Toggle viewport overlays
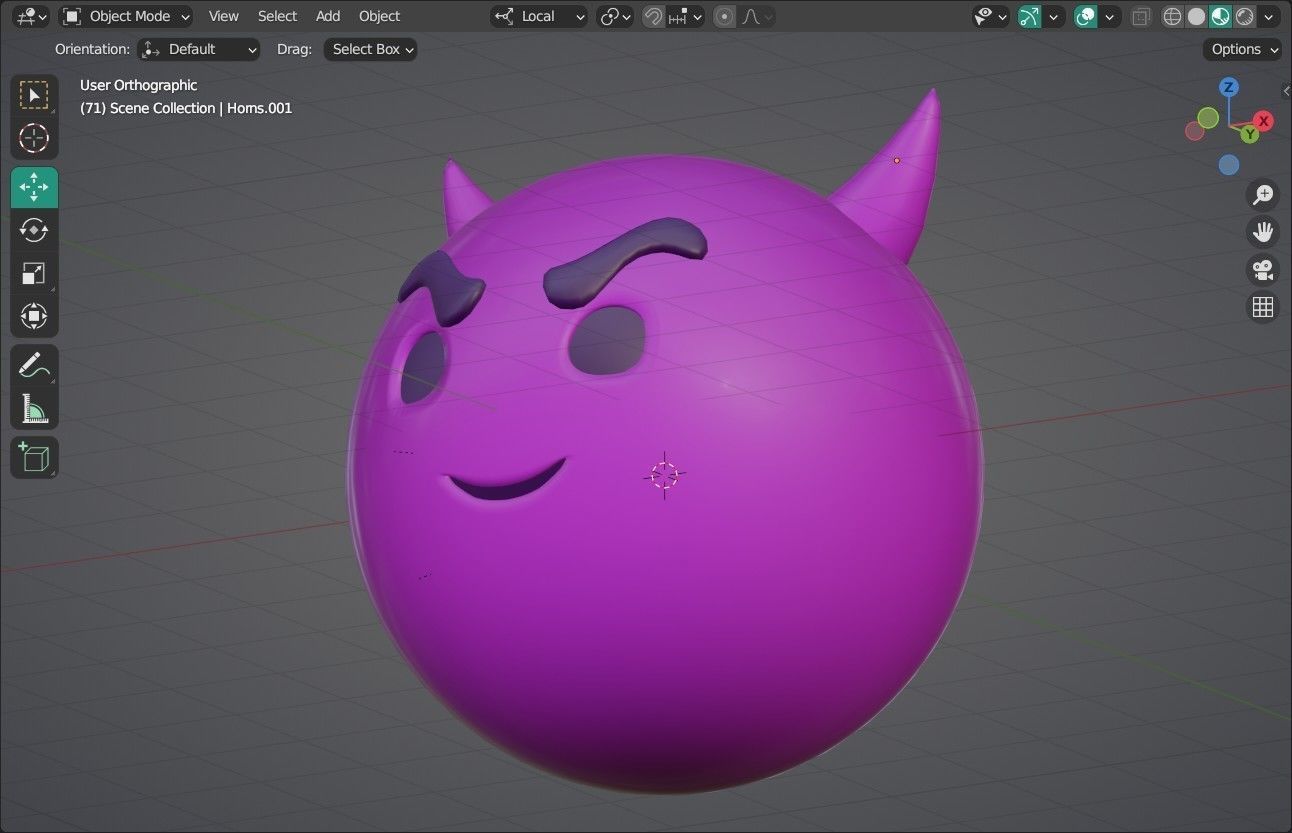This screenshot has width=1292, height=833. click(x=1086, y=16)
